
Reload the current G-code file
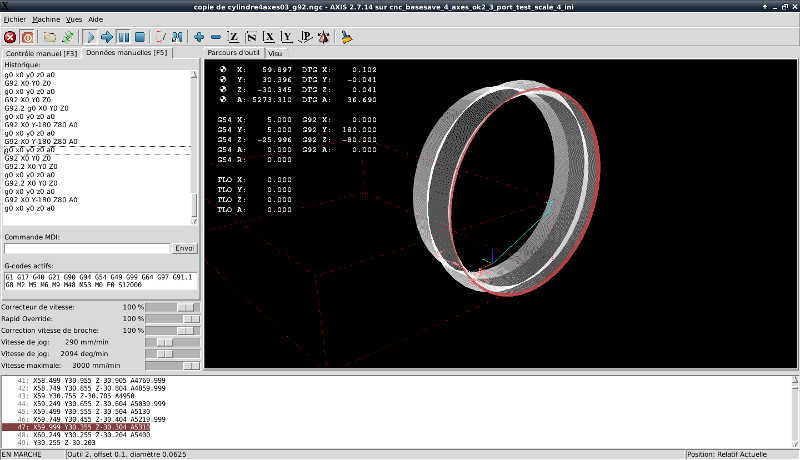(x=68, y=37)
